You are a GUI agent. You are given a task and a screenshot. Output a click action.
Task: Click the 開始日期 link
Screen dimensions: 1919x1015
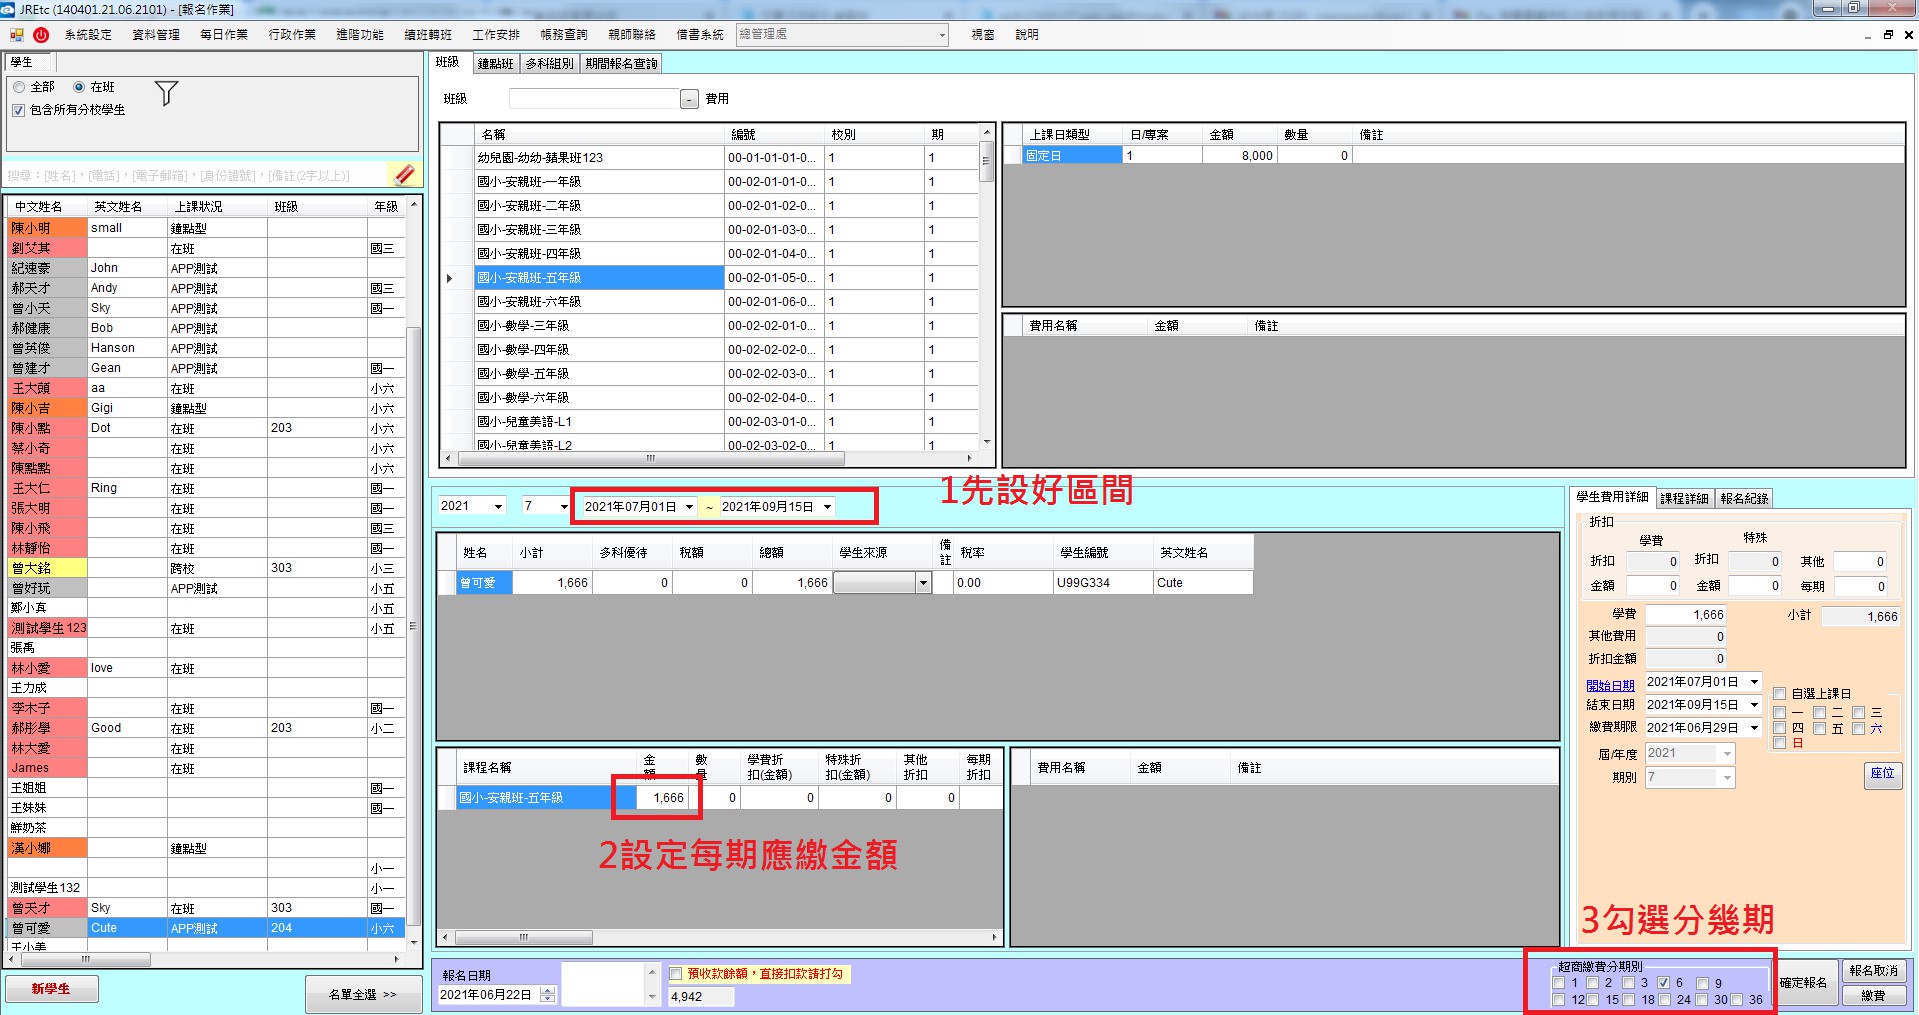click(x=1610, y=685)
